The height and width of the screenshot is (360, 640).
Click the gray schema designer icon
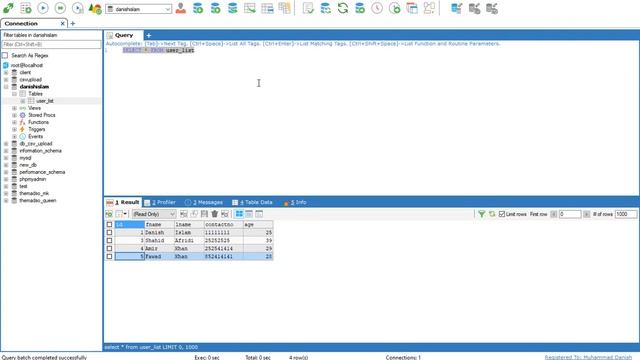tap(429, 8)
